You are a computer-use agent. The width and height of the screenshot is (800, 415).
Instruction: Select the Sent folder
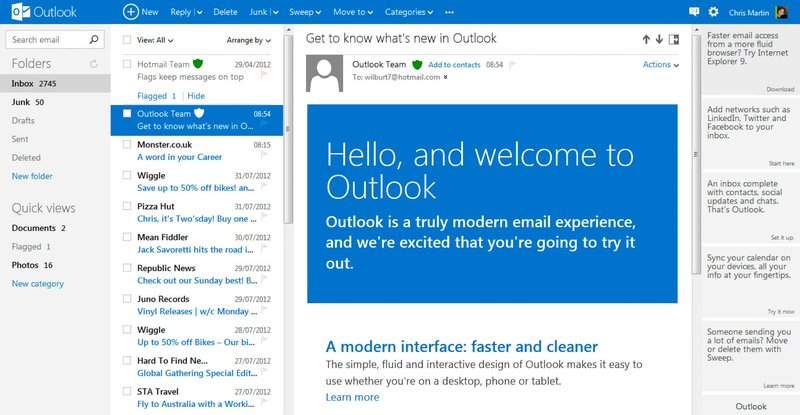click(x=55, y=139)
